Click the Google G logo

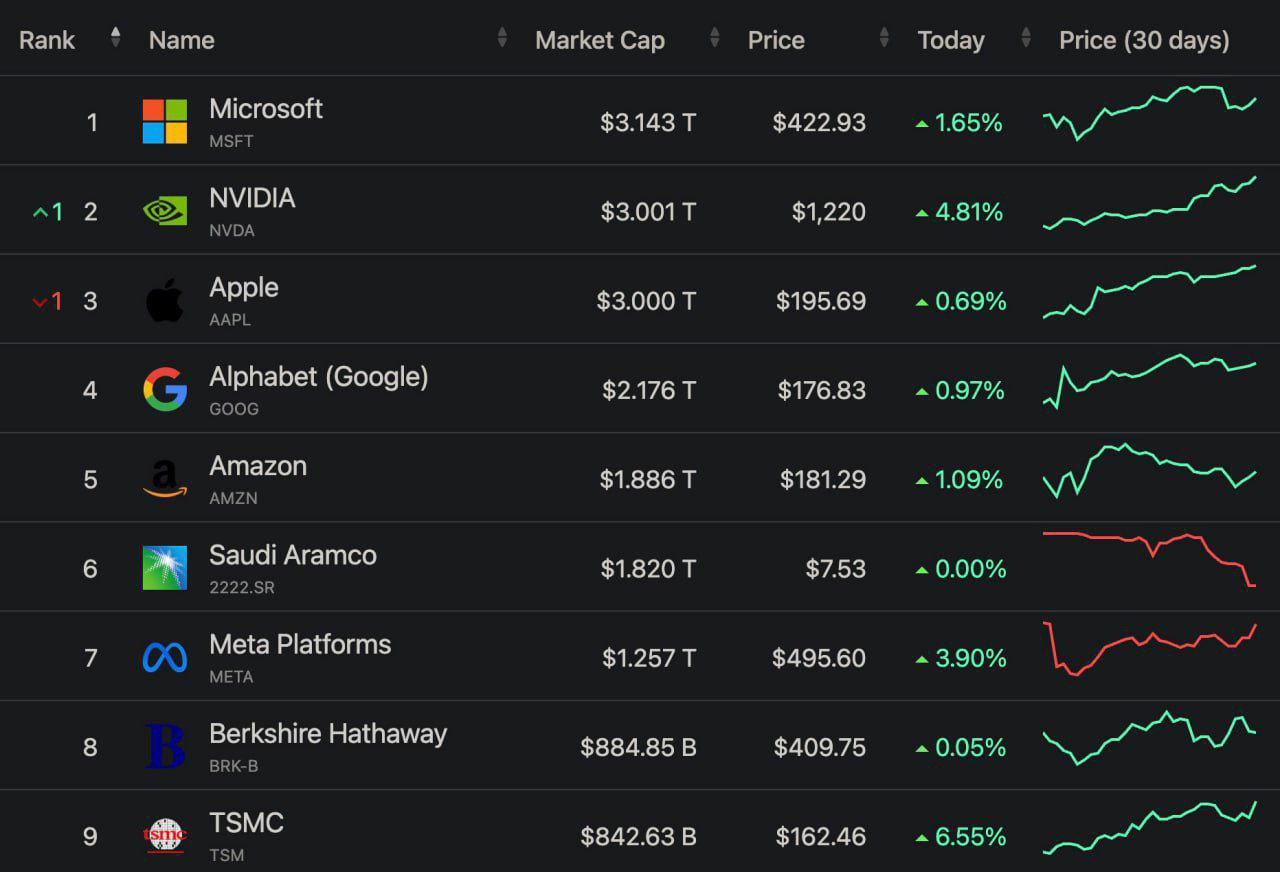pyautogui.click(x=165, y=390)
